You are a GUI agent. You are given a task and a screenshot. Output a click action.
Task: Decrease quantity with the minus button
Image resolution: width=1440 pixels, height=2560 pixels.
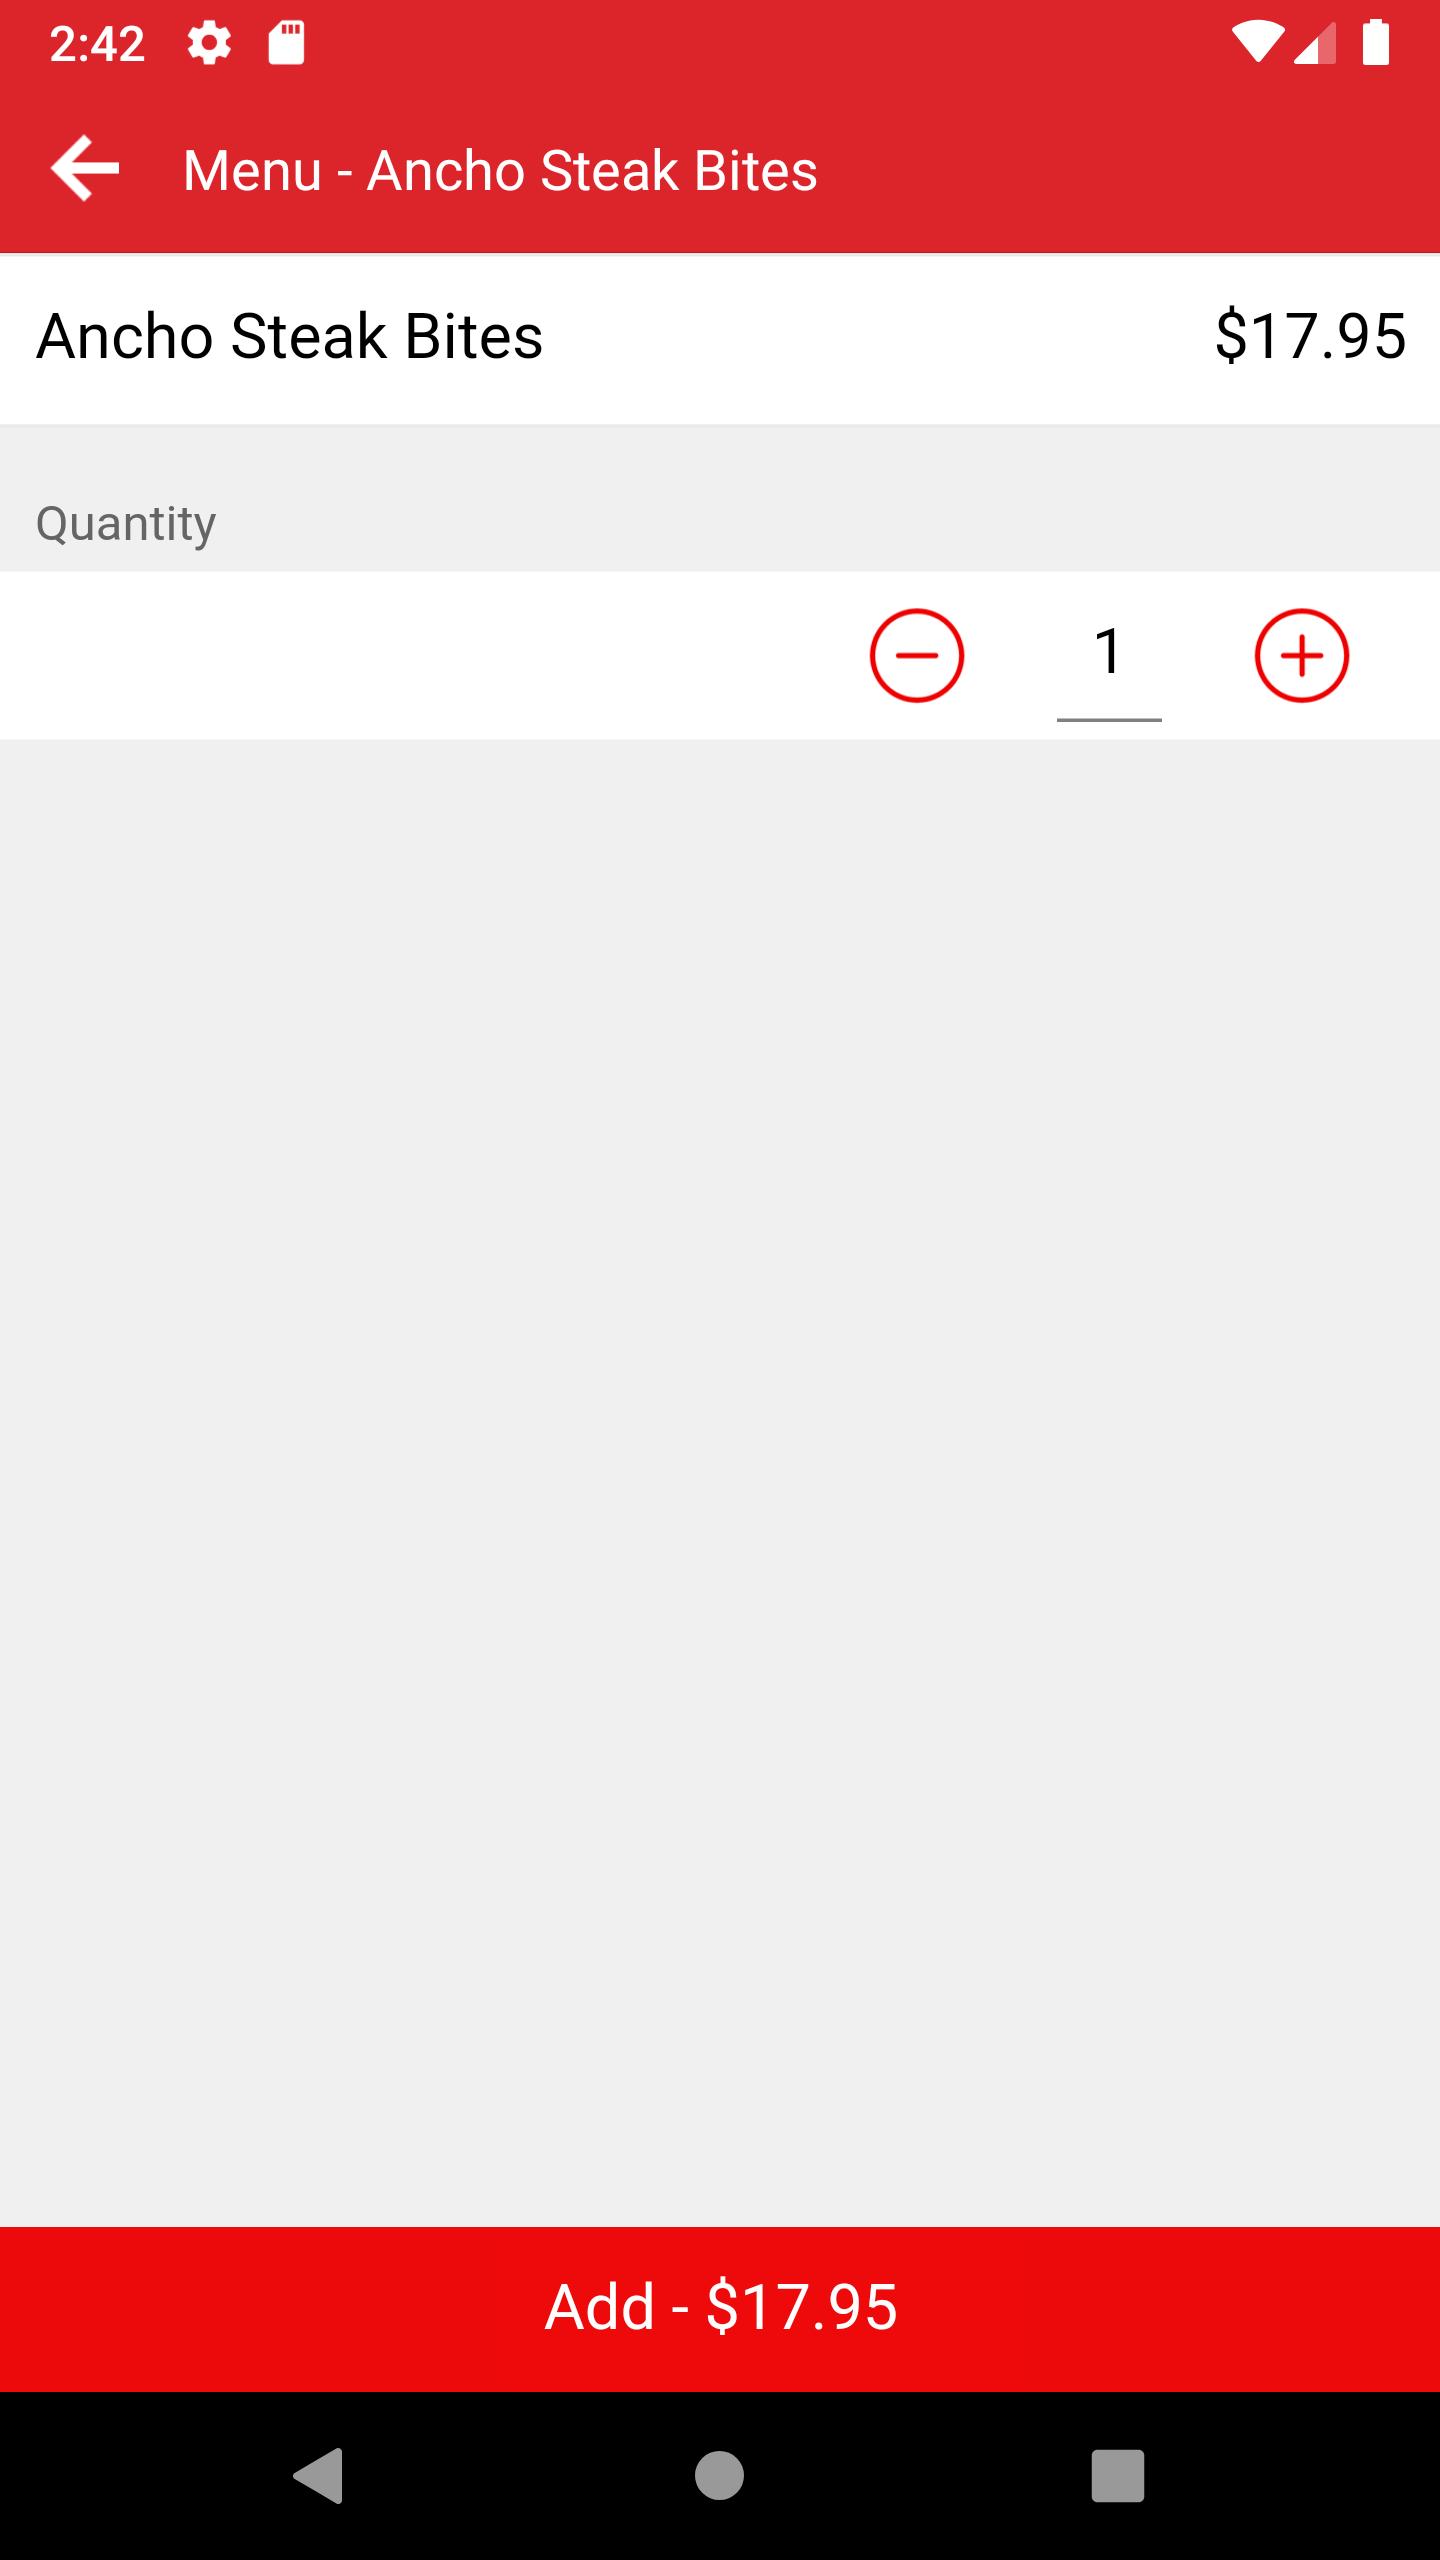(x=916, y=655)
